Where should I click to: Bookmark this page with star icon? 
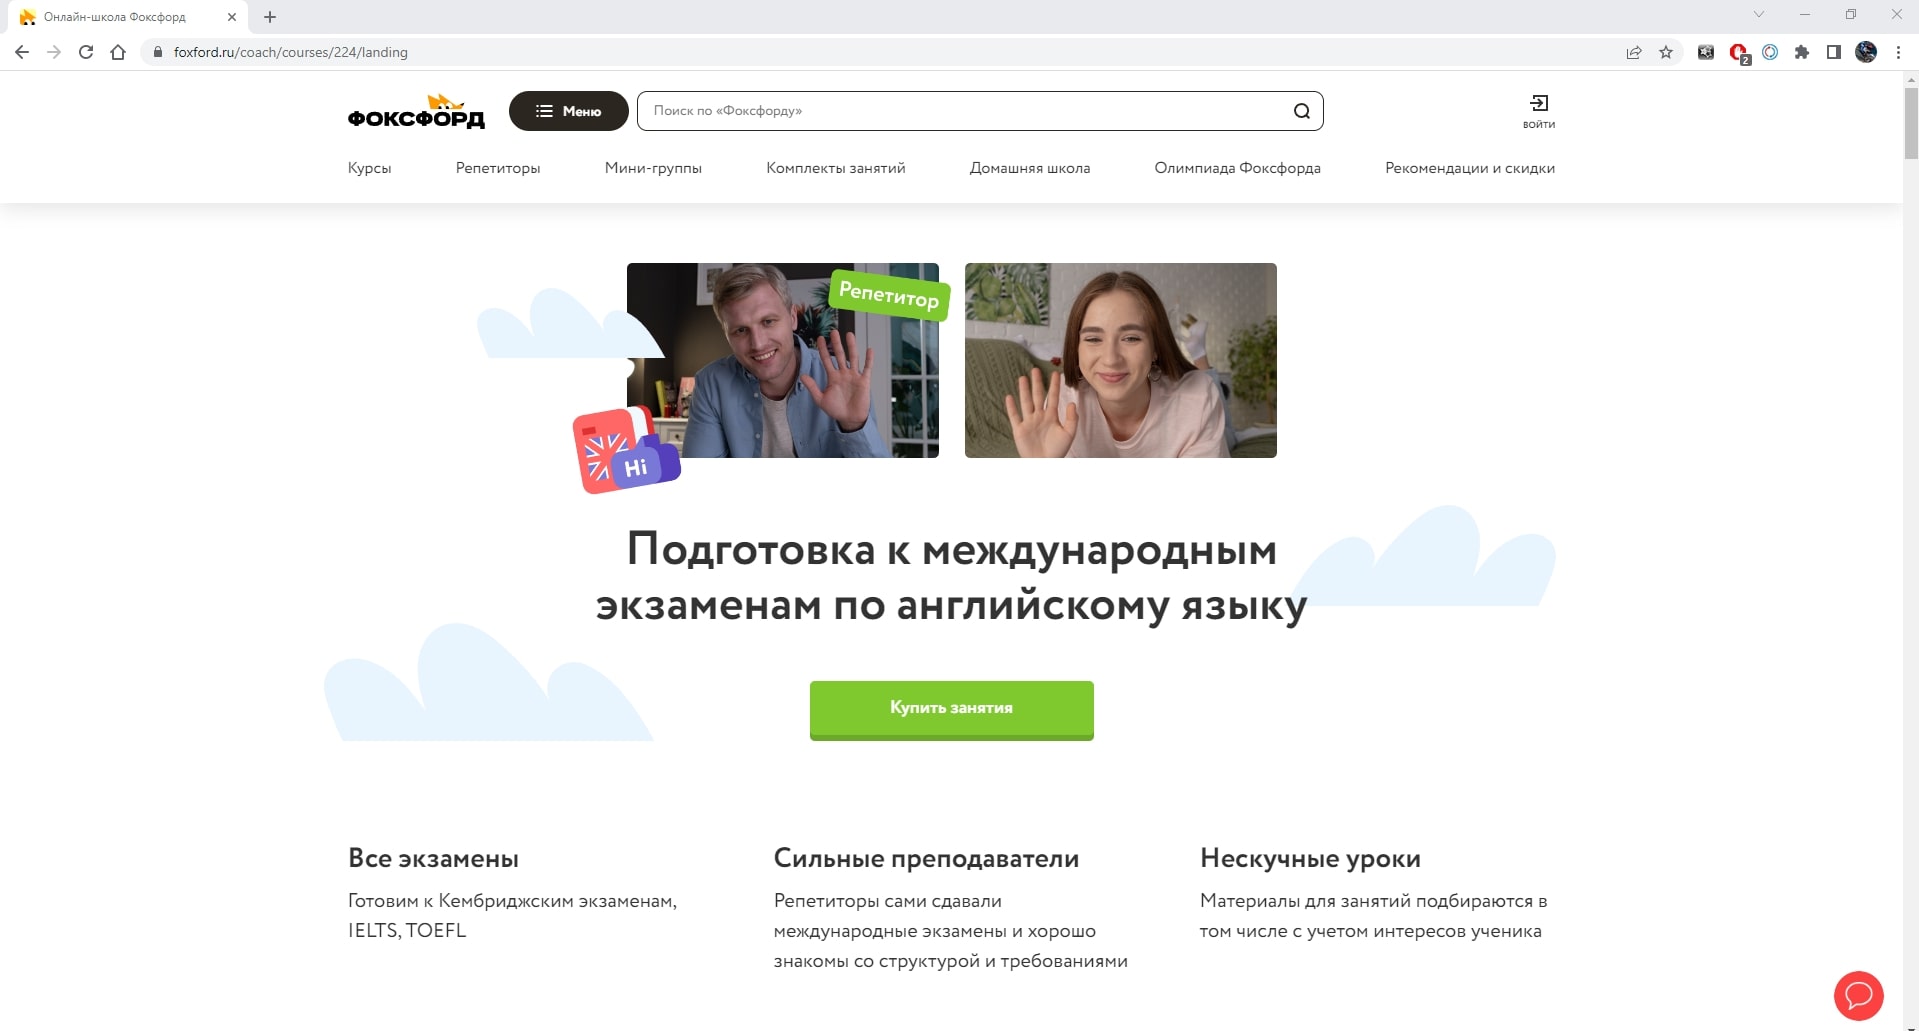click(1666, 52)
